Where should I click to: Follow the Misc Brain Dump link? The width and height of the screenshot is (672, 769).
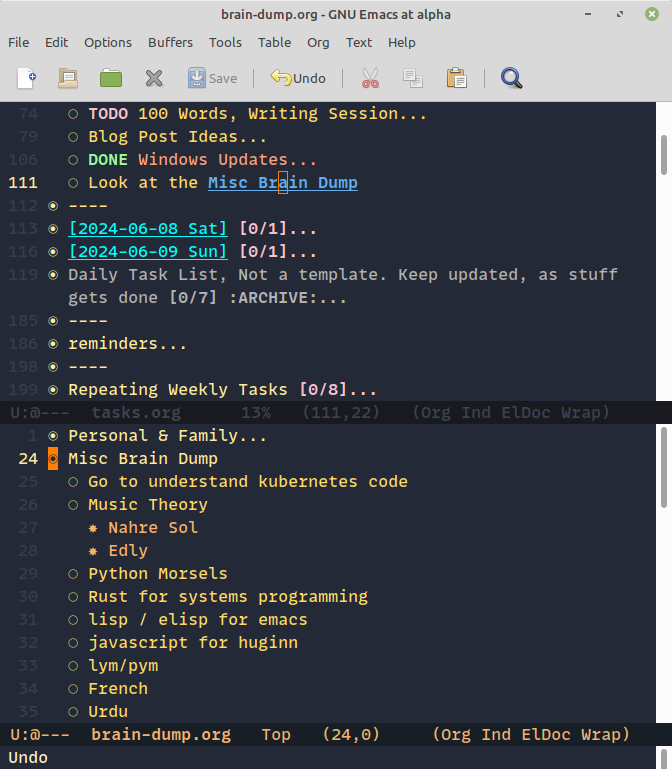283,182
